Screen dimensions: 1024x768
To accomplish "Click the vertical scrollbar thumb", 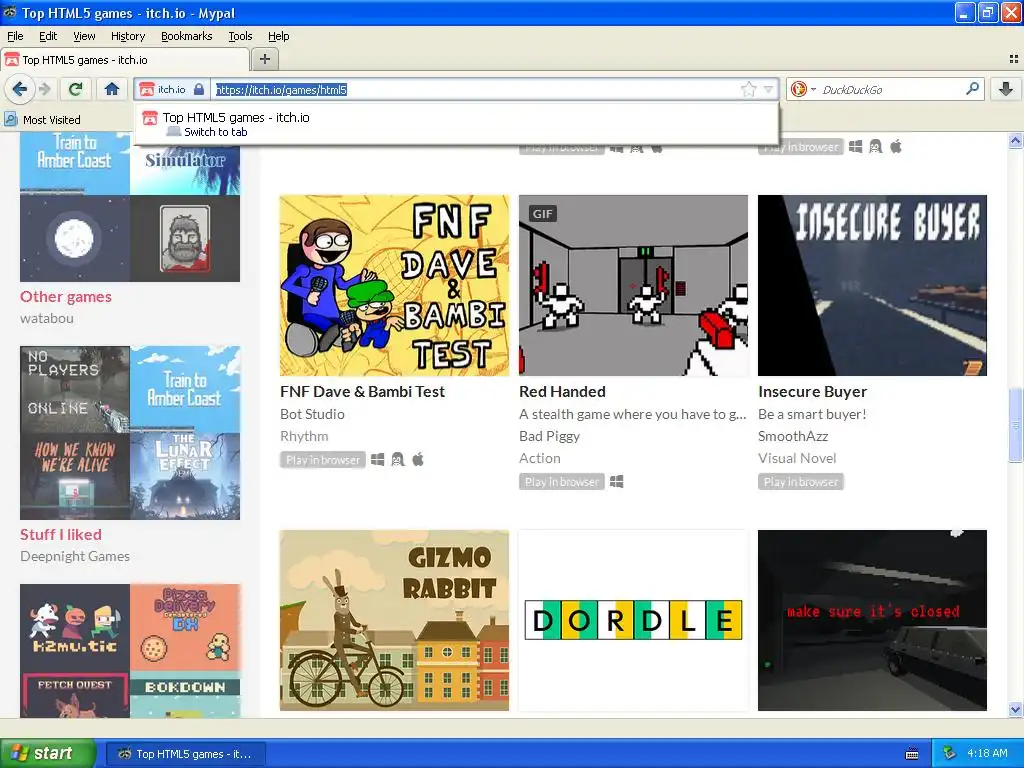I will [1015, 424].
